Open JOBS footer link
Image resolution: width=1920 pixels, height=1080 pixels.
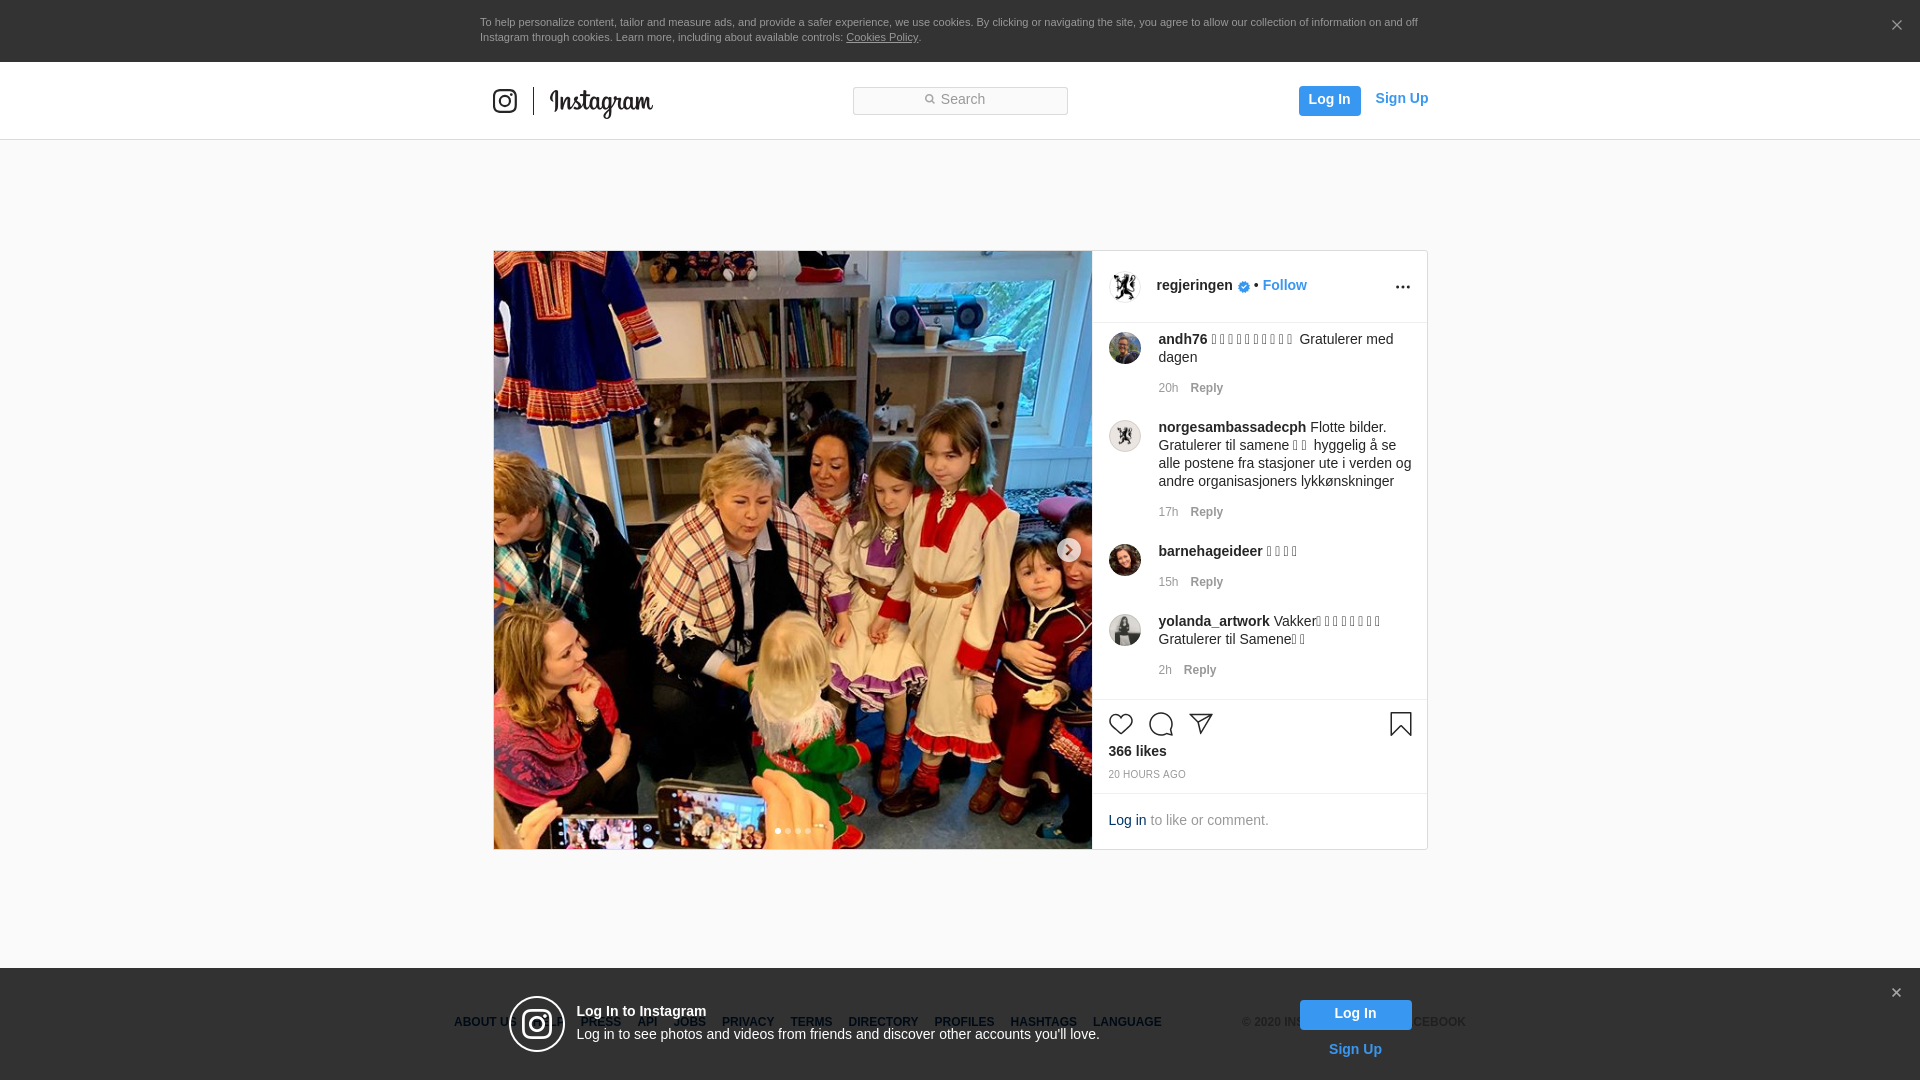pos(689,1022)
